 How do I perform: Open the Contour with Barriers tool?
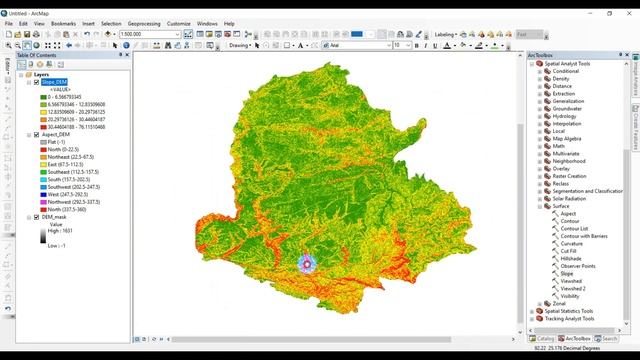[x=584, y=236]
